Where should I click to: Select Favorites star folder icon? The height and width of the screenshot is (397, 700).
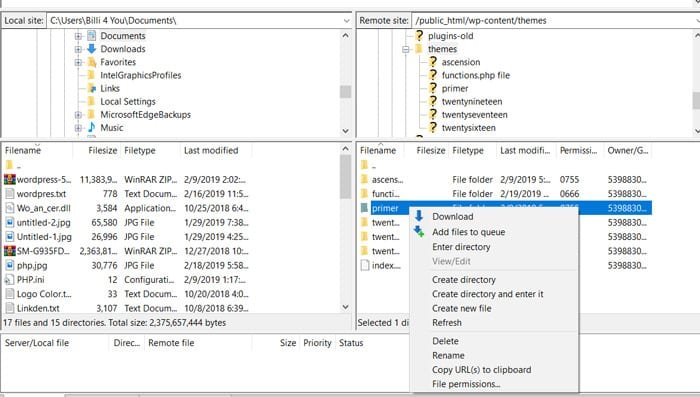92,62
